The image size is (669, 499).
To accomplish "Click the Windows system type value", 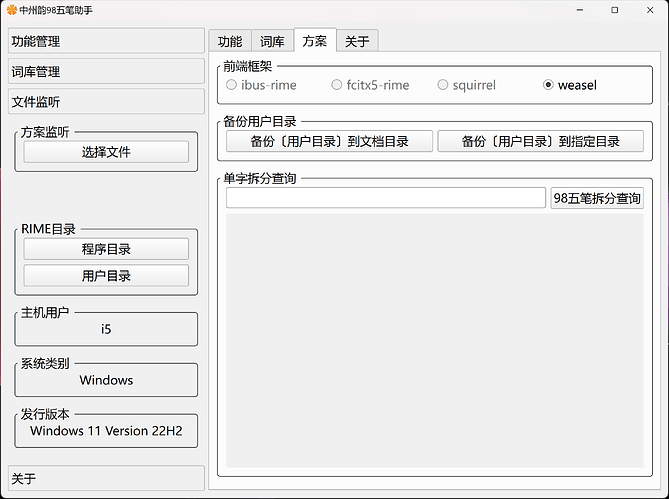I will coord(106,380).
